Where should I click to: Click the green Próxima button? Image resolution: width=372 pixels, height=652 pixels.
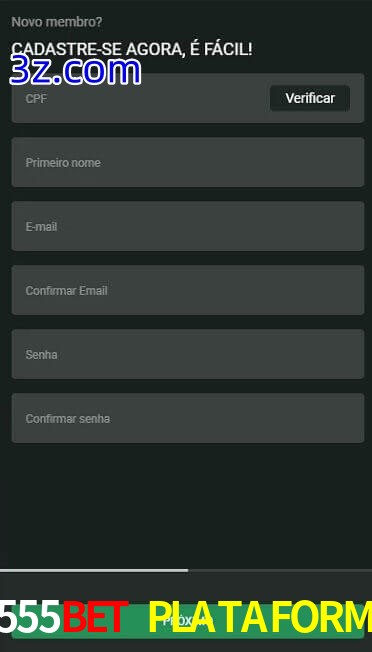[x=188, y=621]
